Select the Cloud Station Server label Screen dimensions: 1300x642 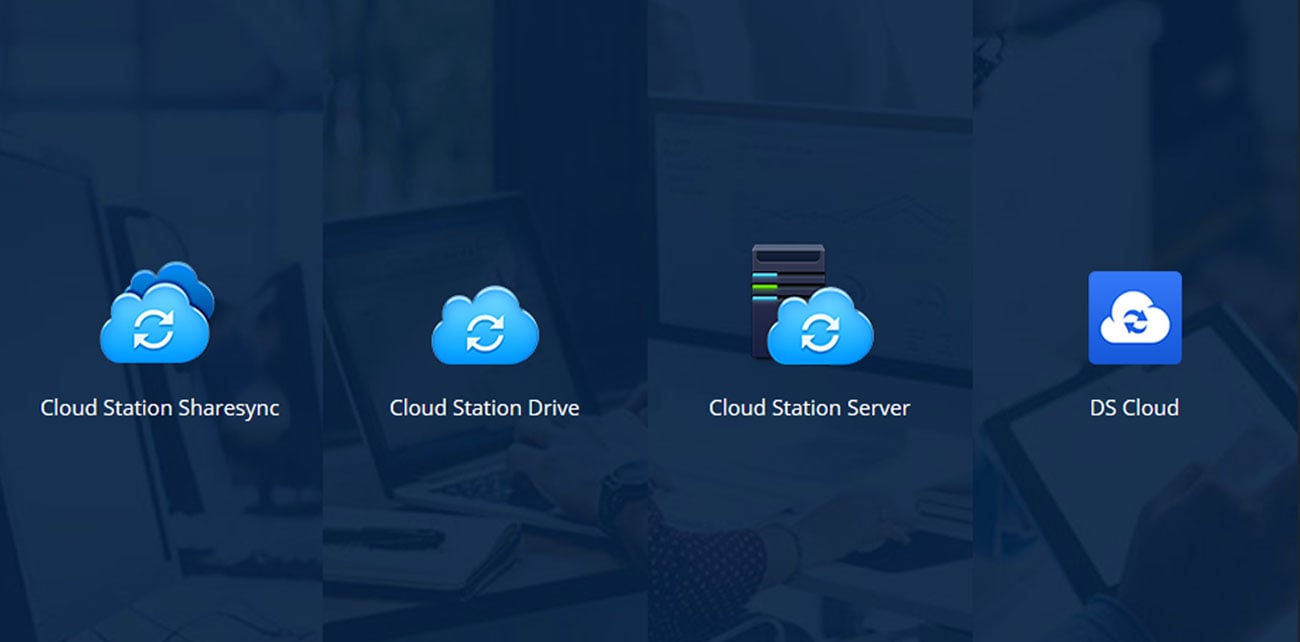pyautogui.click(x=810, y=408)
